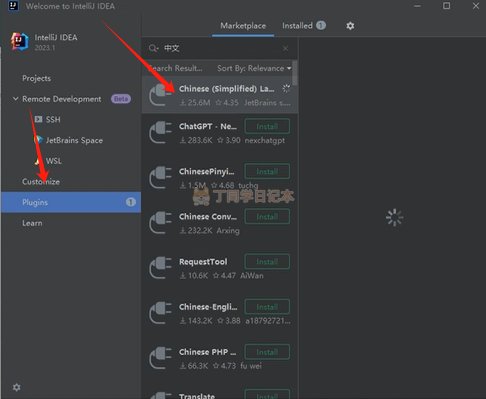Open Customize in the sidebar
The width and height of the screenshot is (486, 399).
pos(41,182)
